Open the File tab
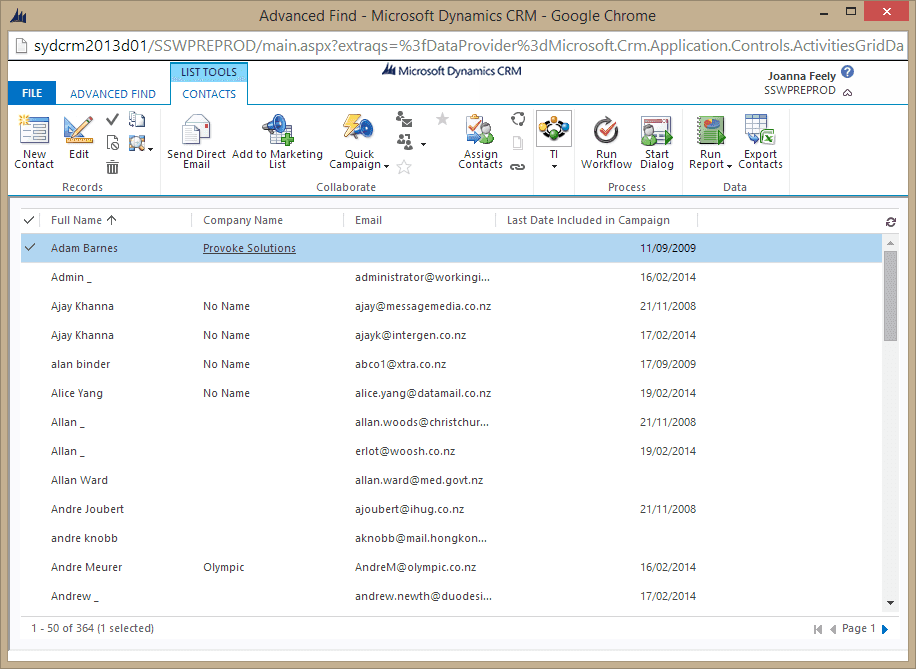 [x=32, y=93]
